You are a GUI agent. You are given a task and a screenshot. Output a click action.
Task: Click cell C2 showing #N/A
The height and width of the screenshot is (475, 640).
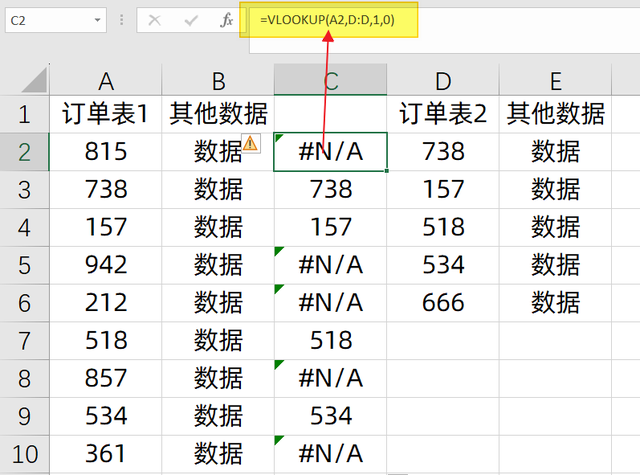coord(331,152)
